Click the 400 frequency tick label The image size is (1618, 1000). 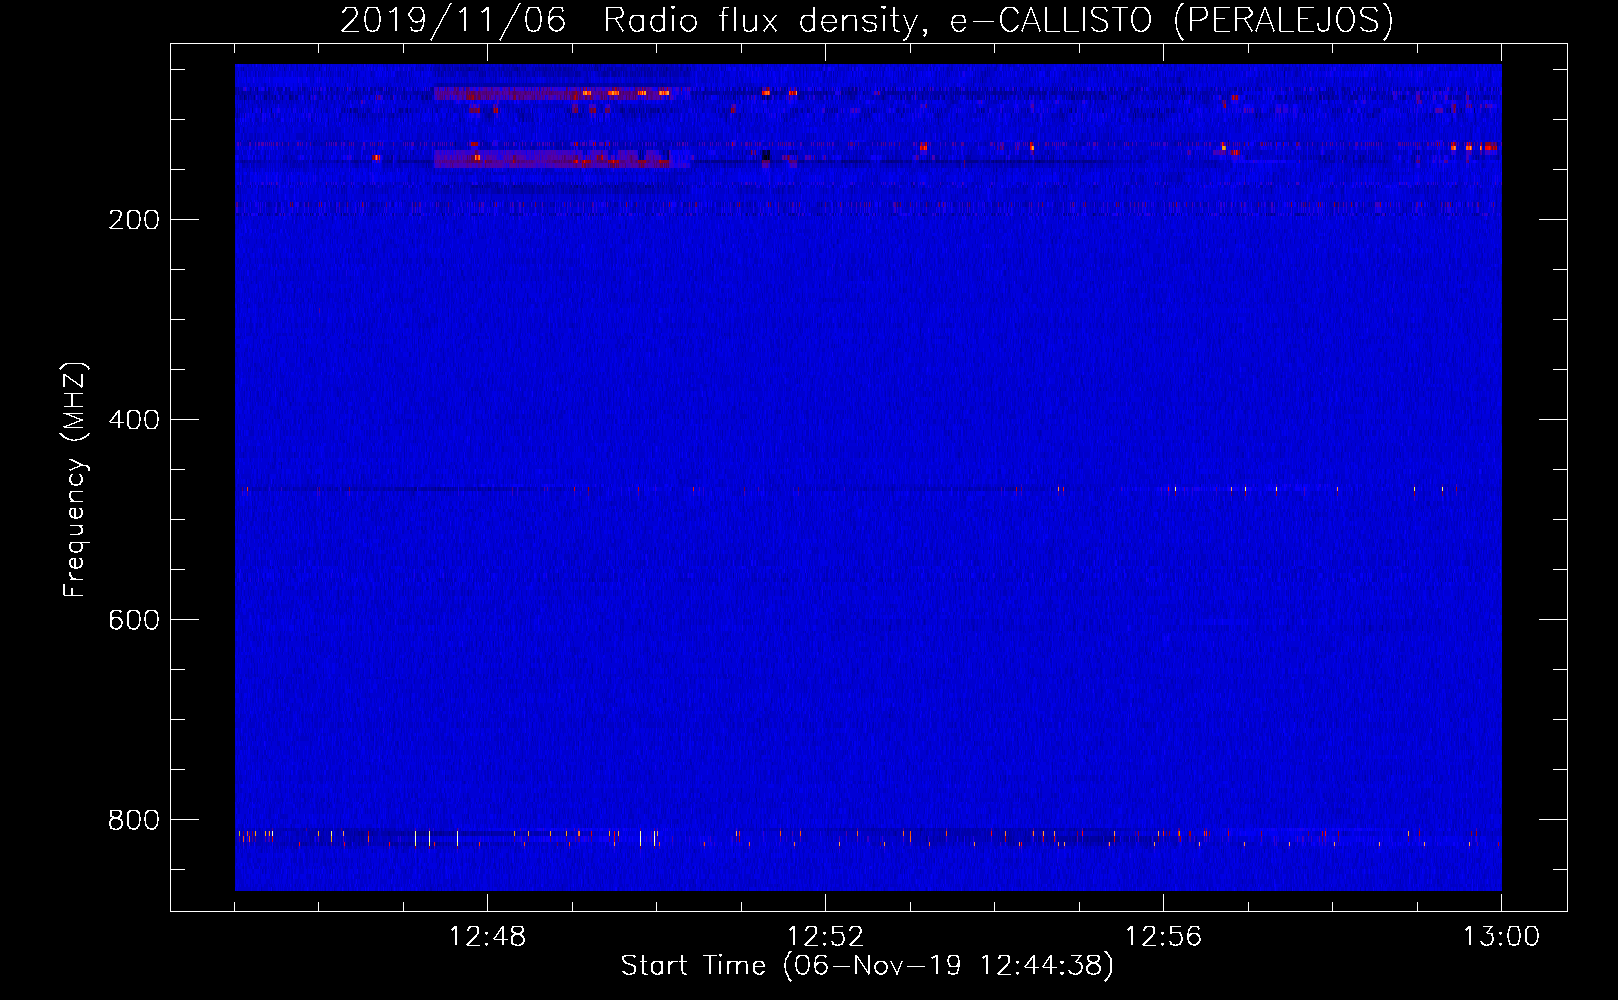[x=134, y=420]
